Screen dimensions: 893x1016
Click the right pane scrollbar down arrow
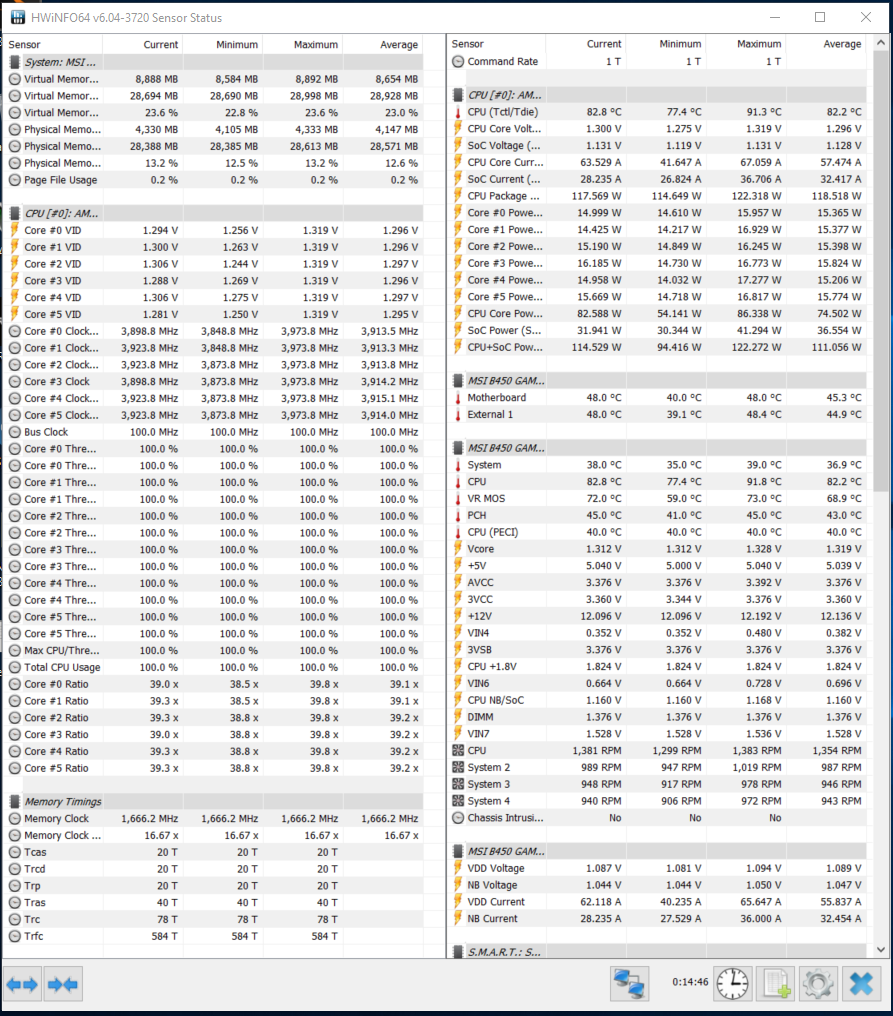coord(881,949)
